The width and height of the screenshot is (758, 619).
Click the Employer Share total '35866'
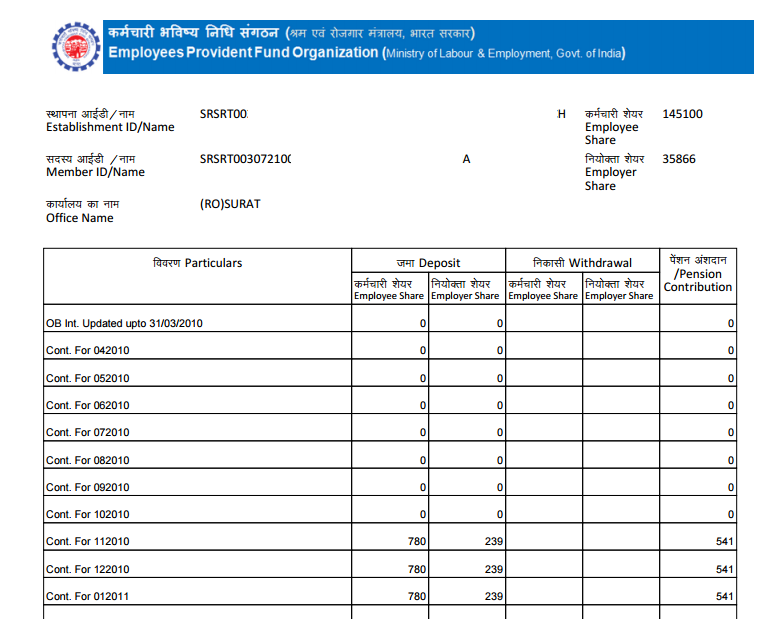click(x=679, y=159)
